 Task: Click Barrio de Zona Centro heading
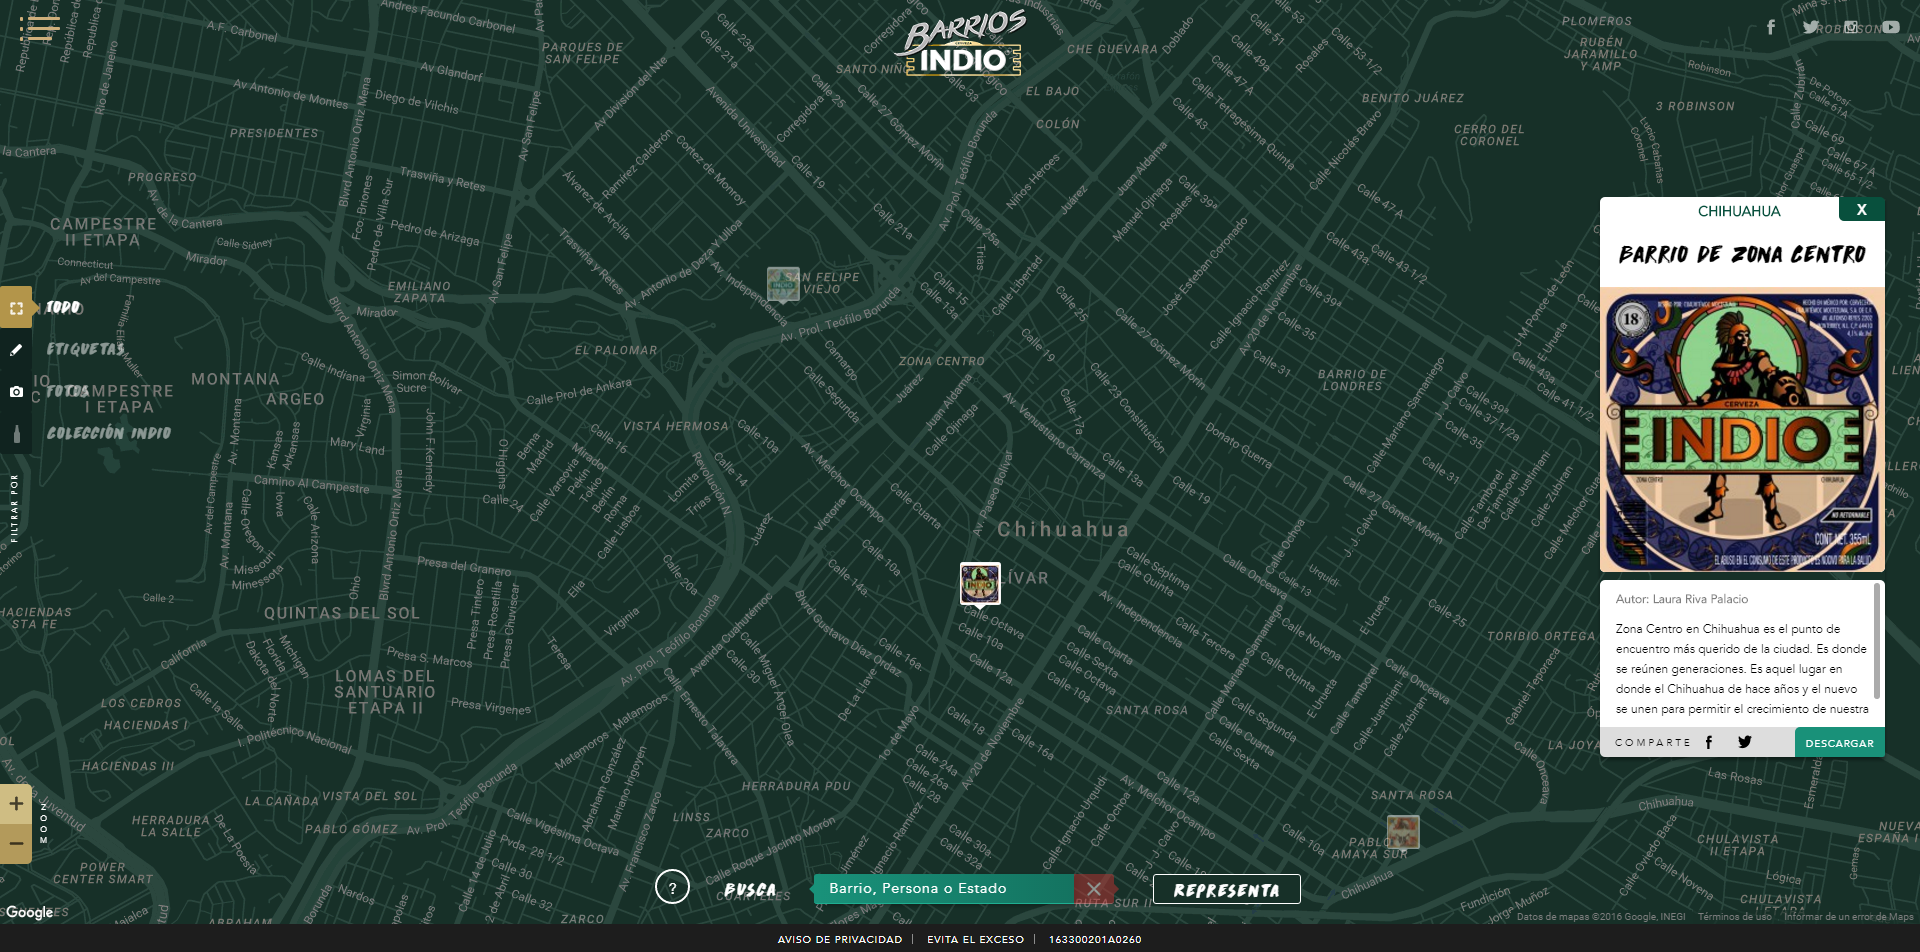(x=1742, y=254)
